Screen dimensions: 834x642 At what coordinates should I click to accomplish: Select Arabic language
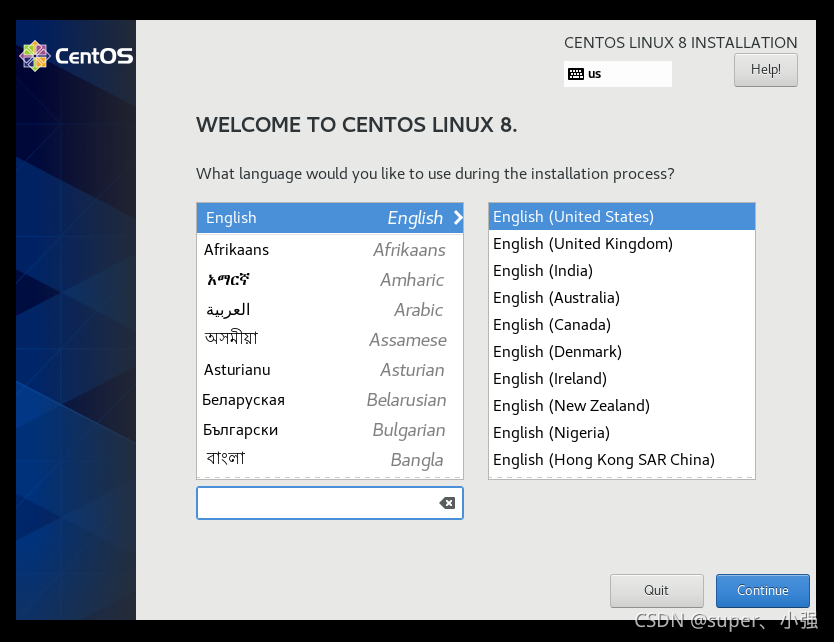click(x=330, y=310)
